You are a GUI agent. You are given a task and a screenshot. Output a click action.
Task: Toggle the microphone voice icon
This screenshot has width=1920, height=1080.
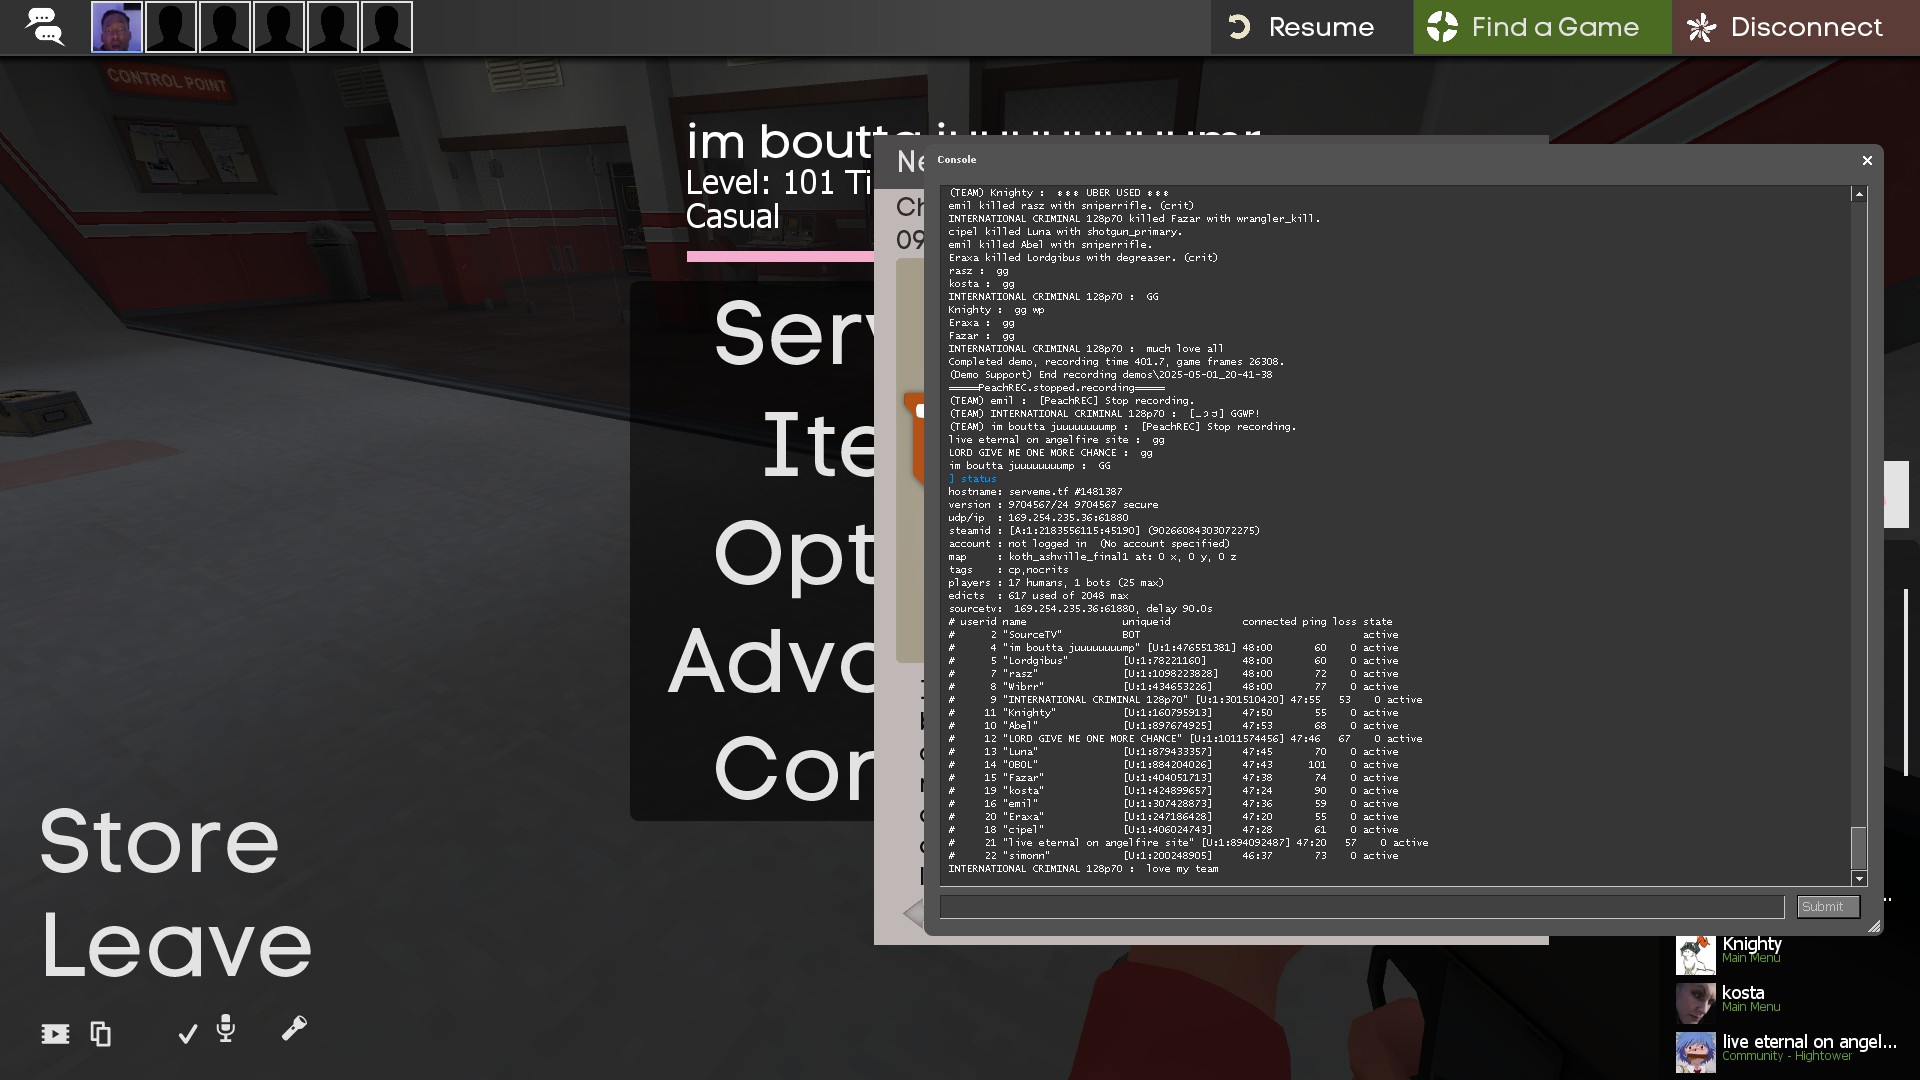tap(226, 1029)
